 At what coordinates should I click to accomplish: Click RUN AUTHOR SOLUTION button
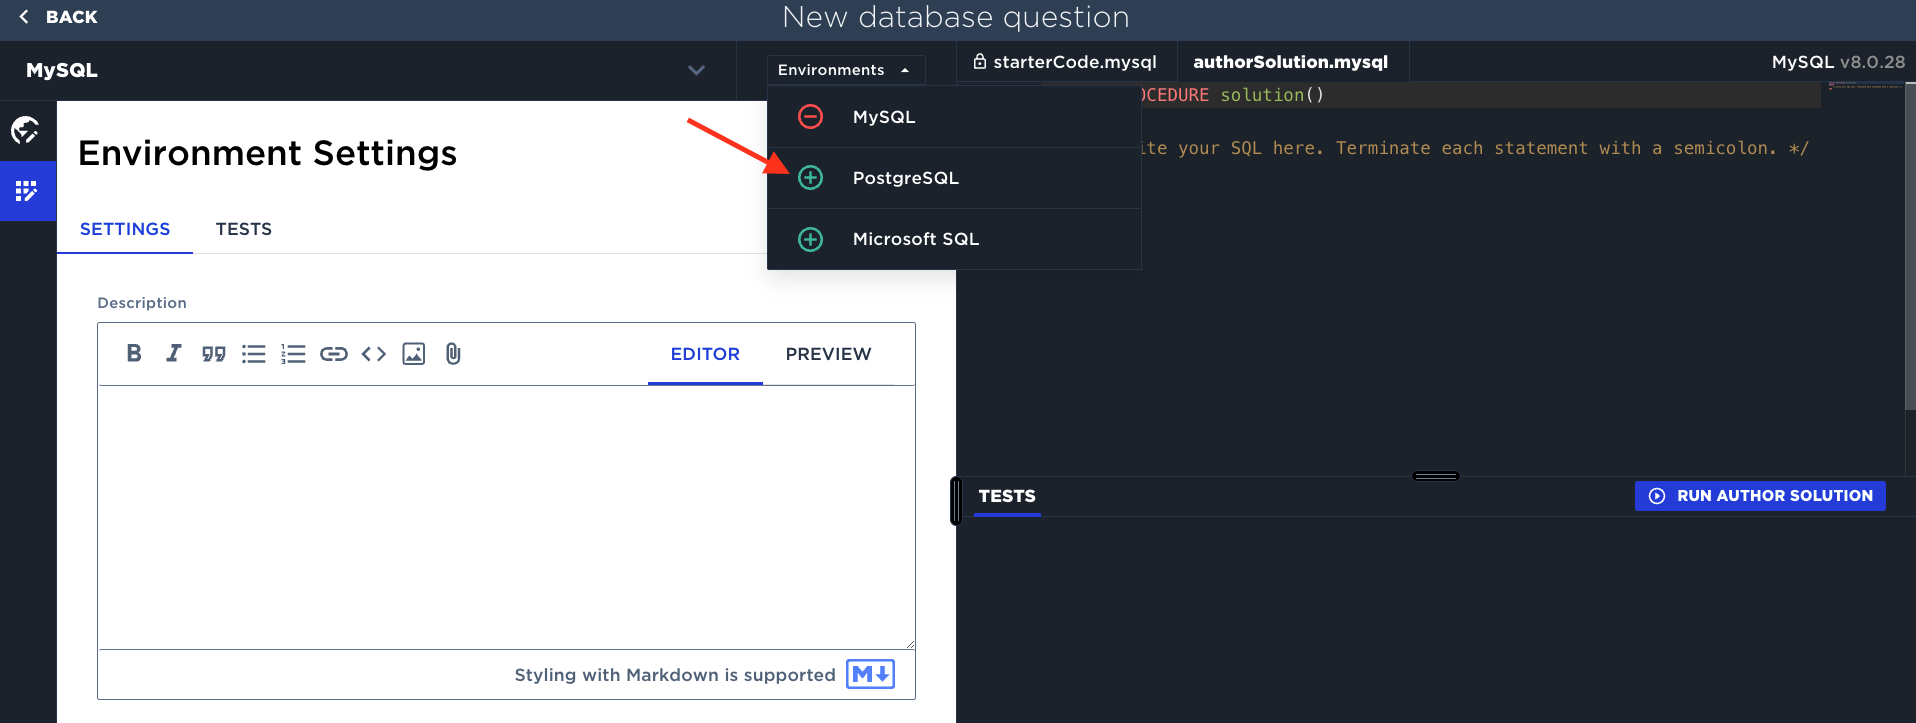click(x=1760, y=496)
